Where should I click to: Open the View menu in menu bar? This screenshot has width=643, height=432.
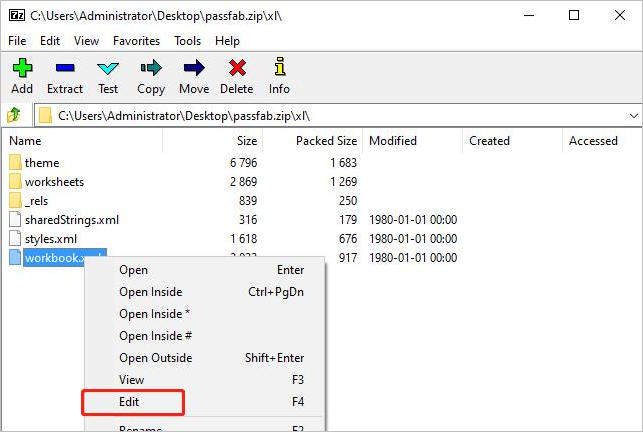(87, 41)
